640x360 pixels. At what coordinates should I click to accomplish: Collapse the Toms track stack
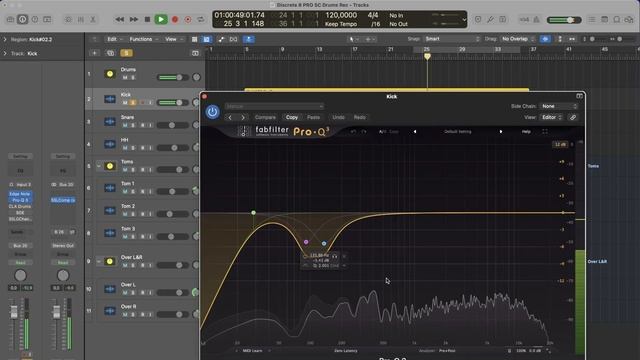pos(98,166)
